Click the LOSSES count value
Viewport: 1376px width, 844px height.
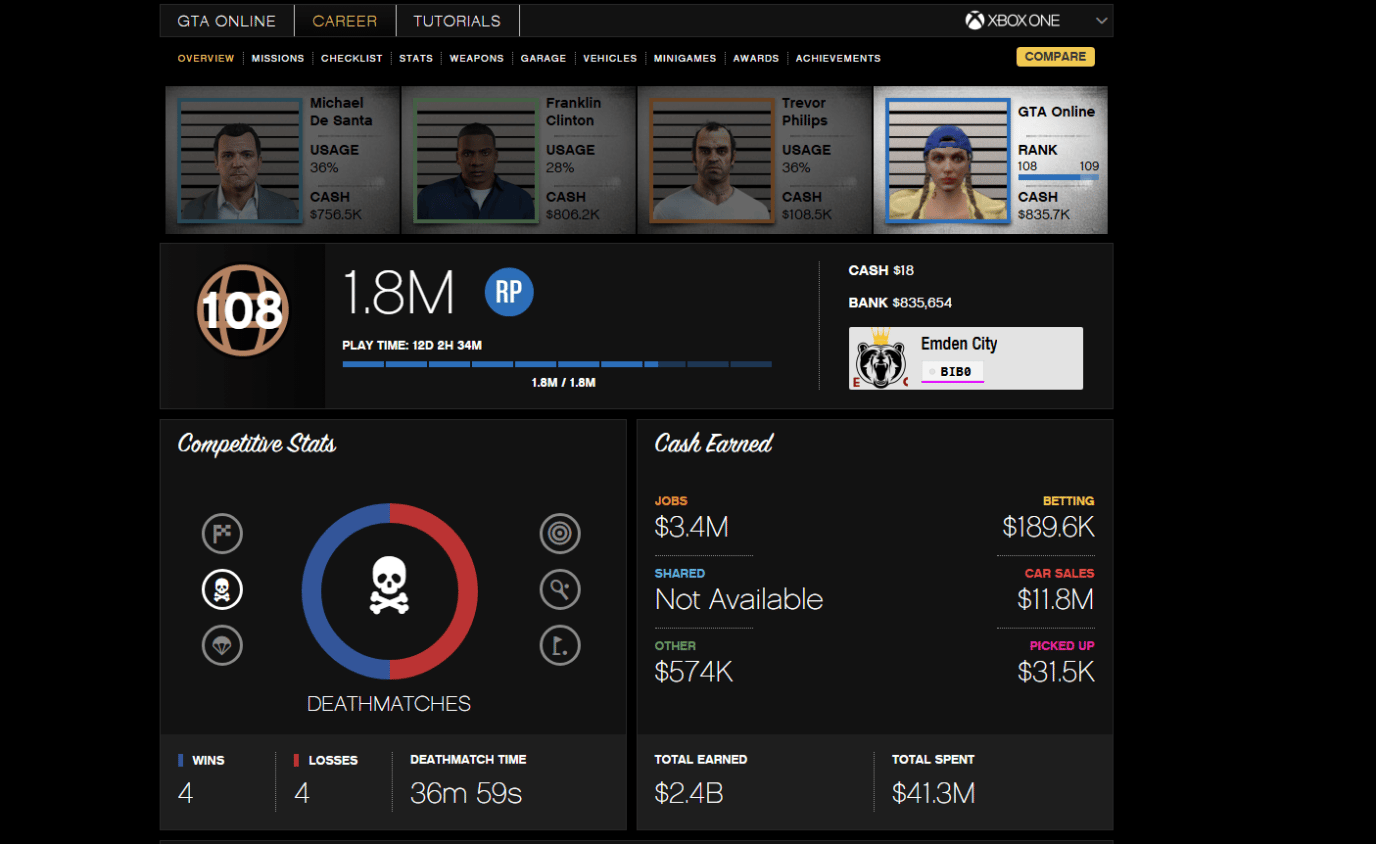pos(302,794)
